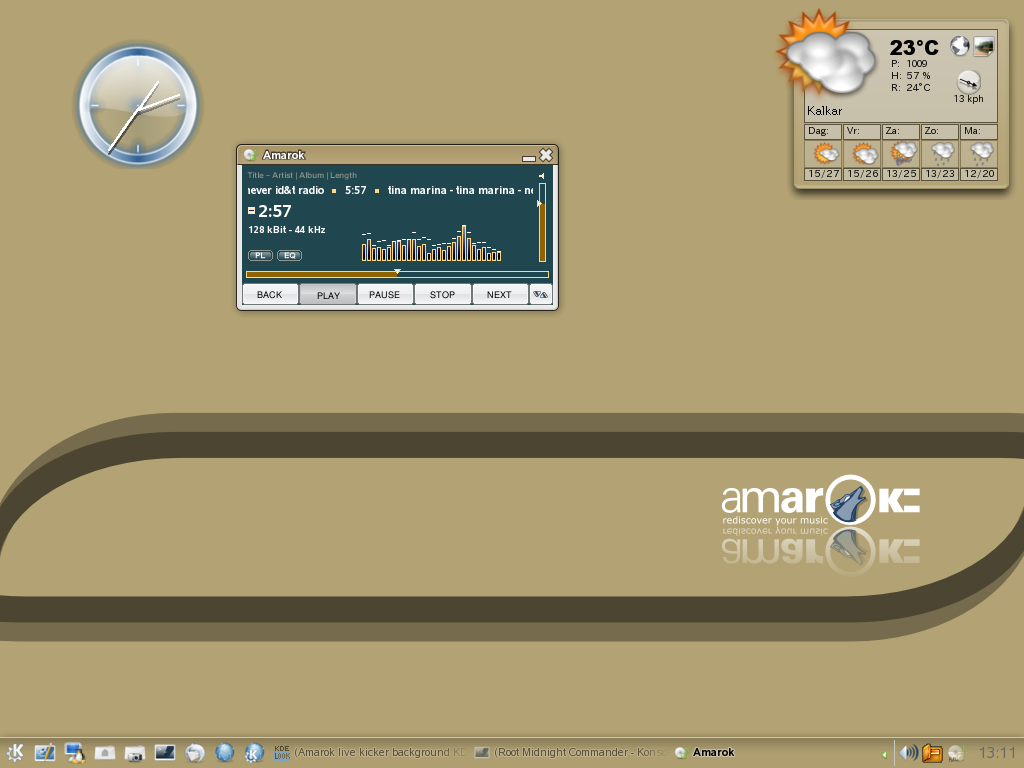Open the Konsole terminal panel icon
The height and width of the screenshot is (768, 1024).
click(165, 752)
